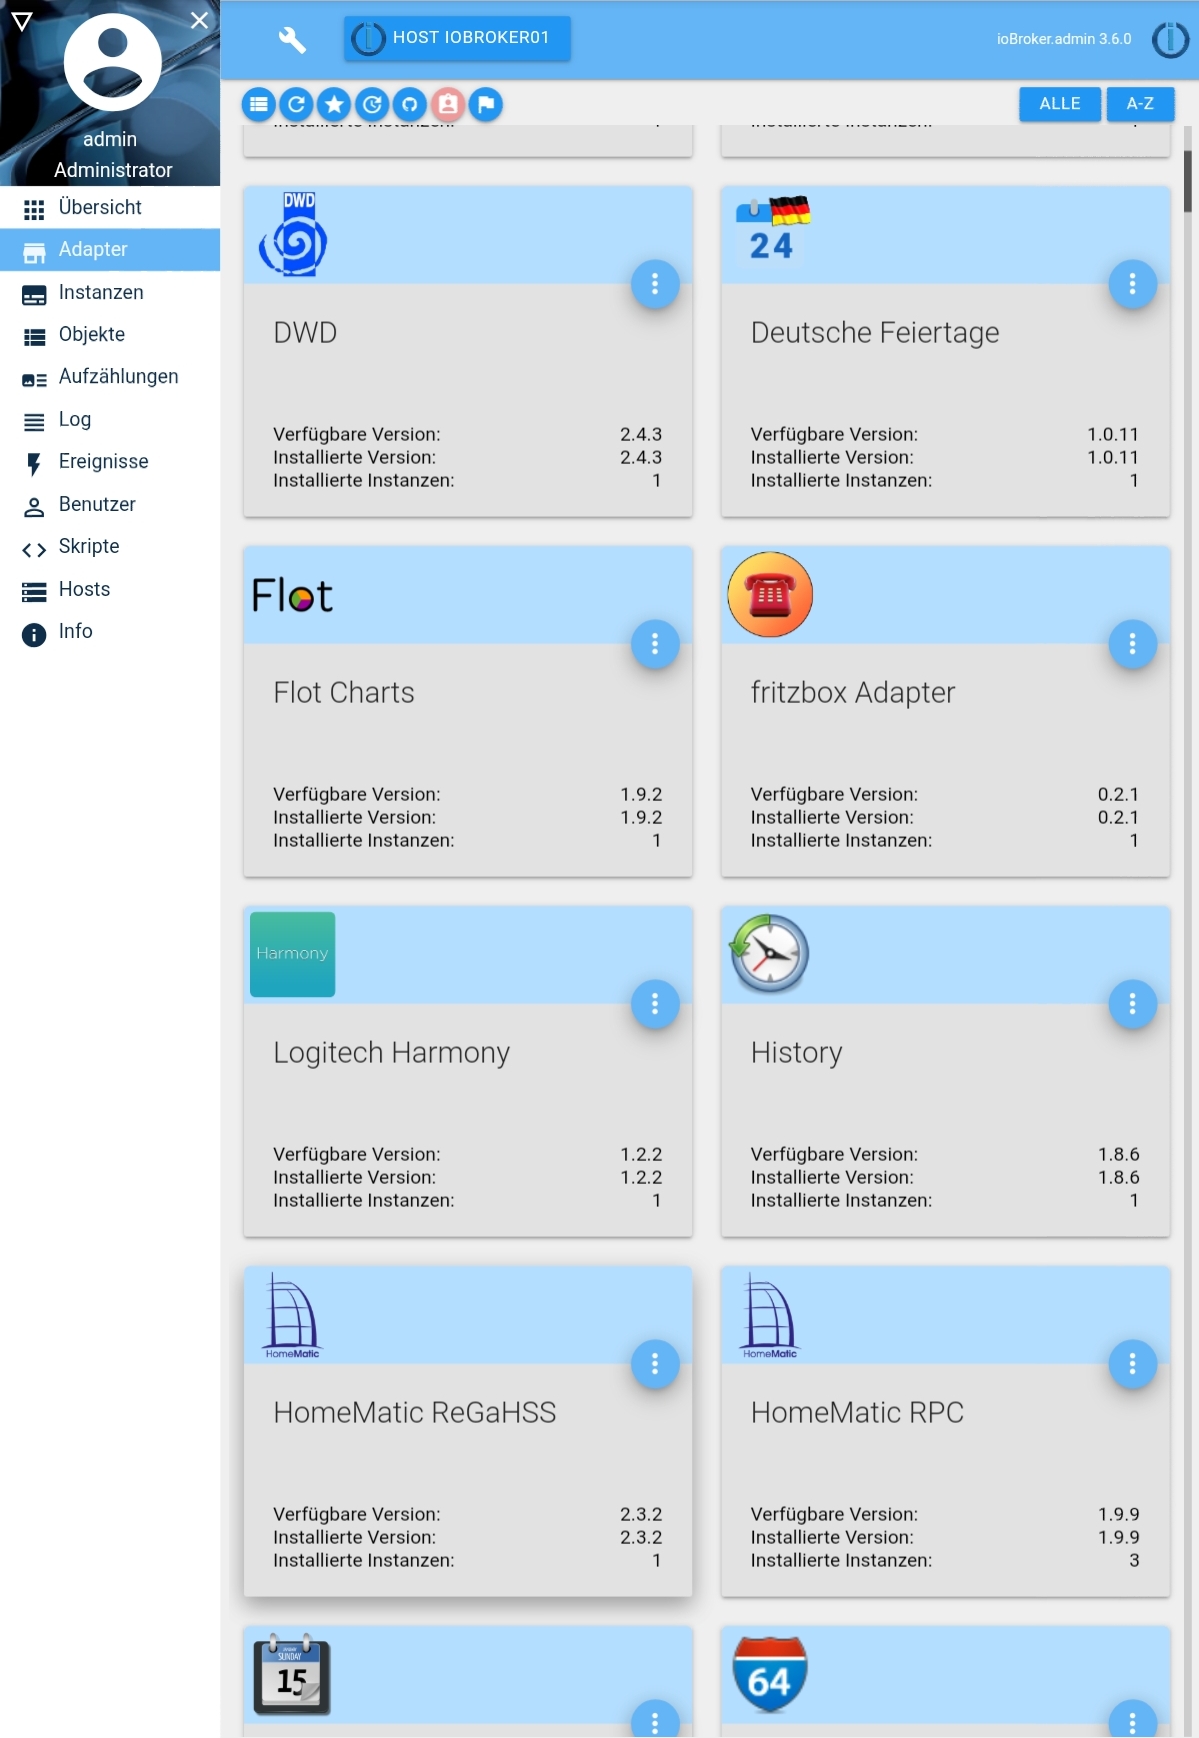Toggle the ALLE filter button
The image size is (1199, 1738).
(x=1059, y=104)
